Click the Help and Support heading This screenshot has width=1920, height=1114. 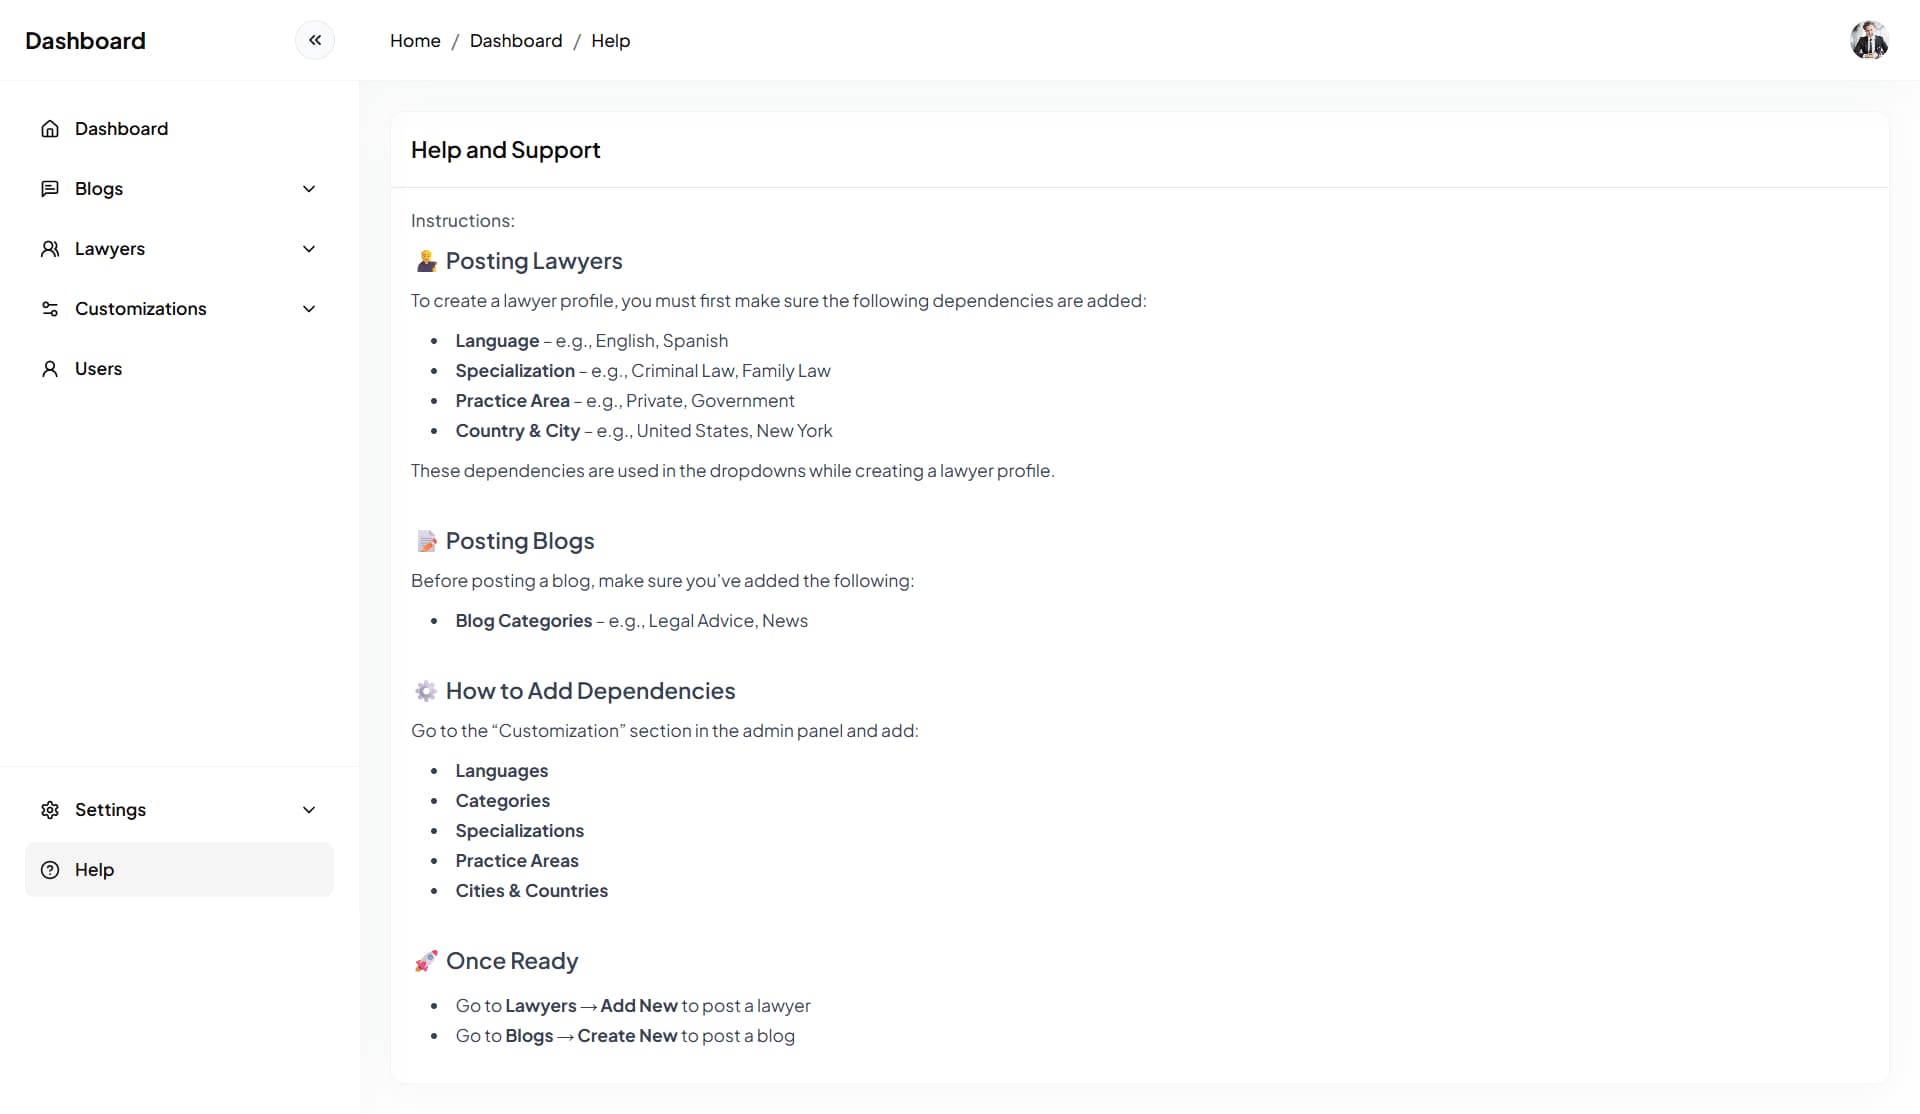coord(505,150)
